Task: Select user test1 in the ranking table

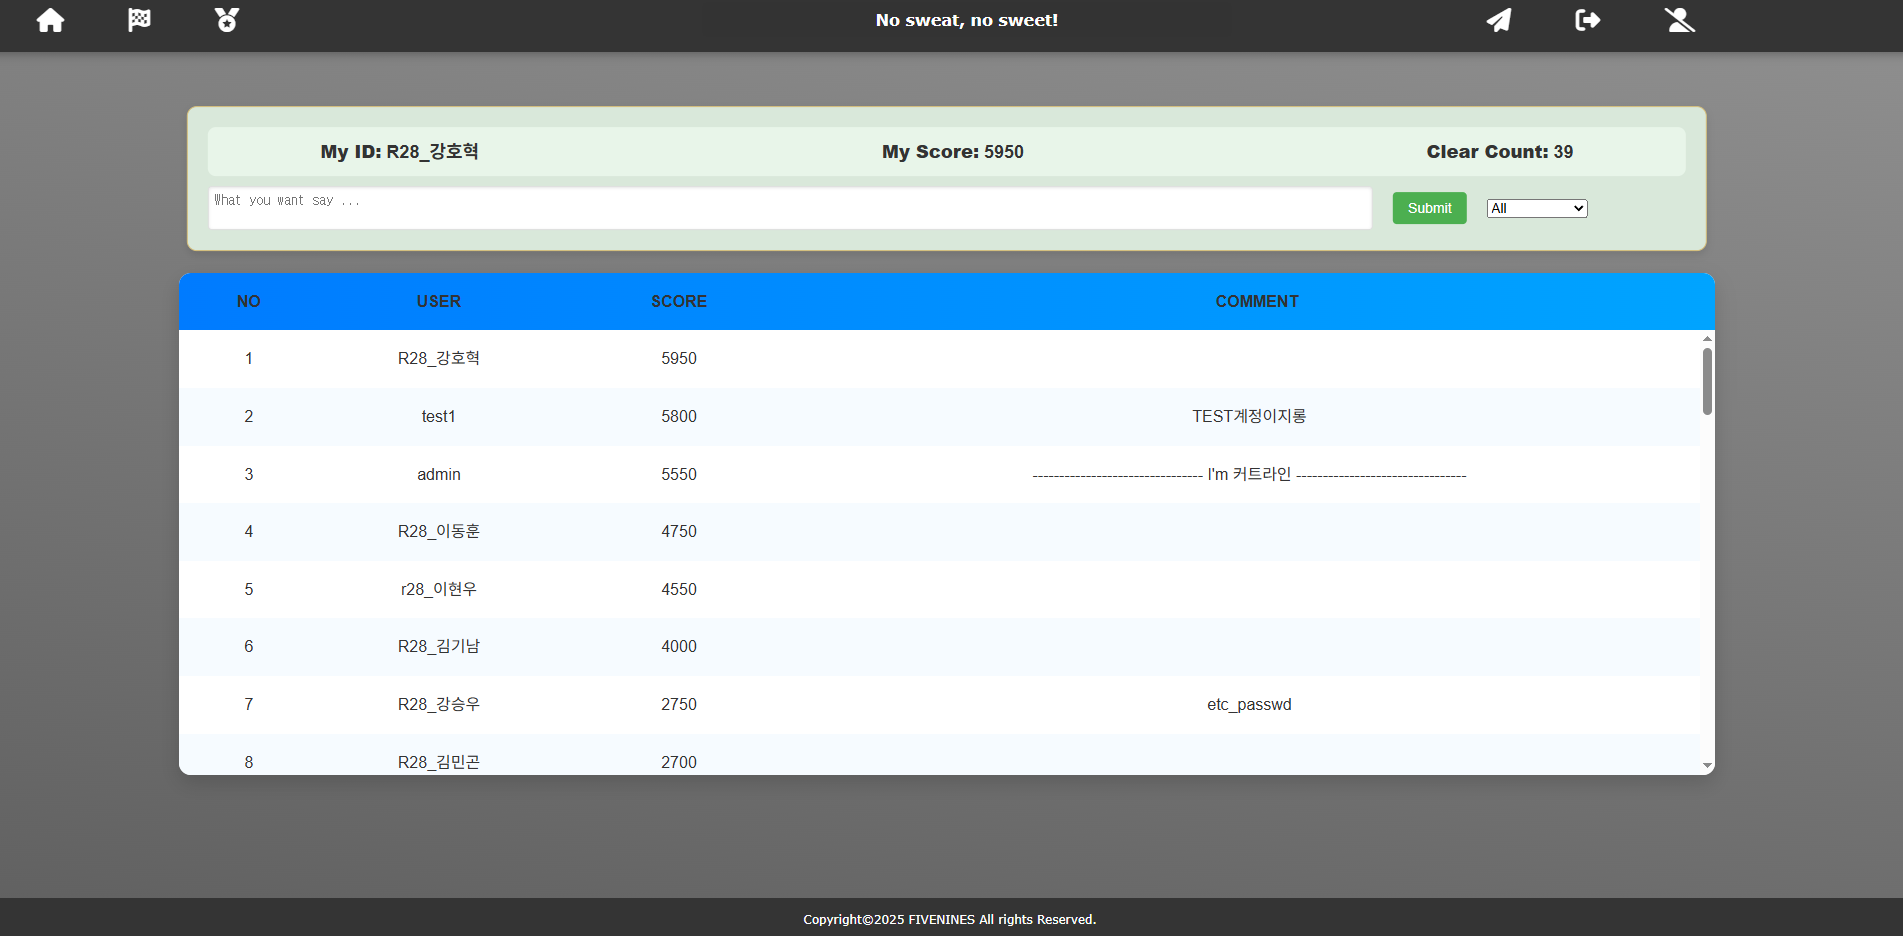Action: pos(438,416)
